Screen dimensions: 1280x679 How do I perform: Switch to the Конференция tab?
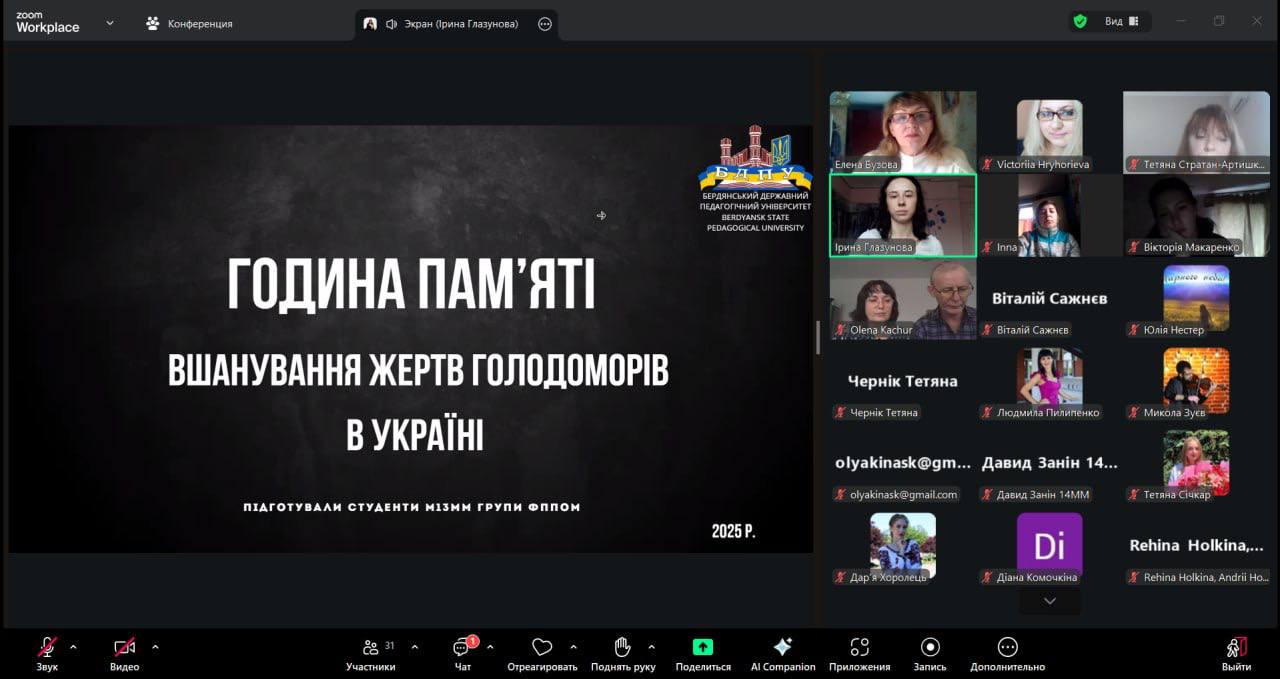pos(190,23)
